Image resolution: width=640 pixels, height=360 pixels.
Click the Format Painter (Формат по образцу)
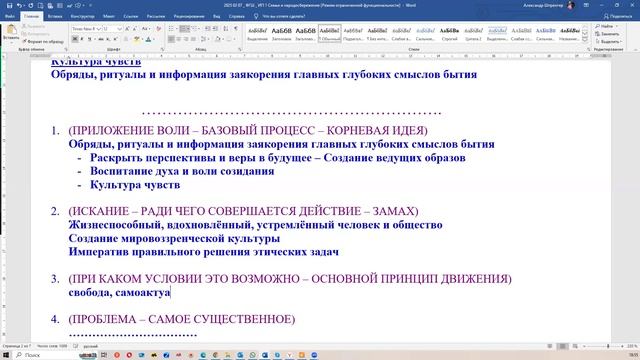43,41
